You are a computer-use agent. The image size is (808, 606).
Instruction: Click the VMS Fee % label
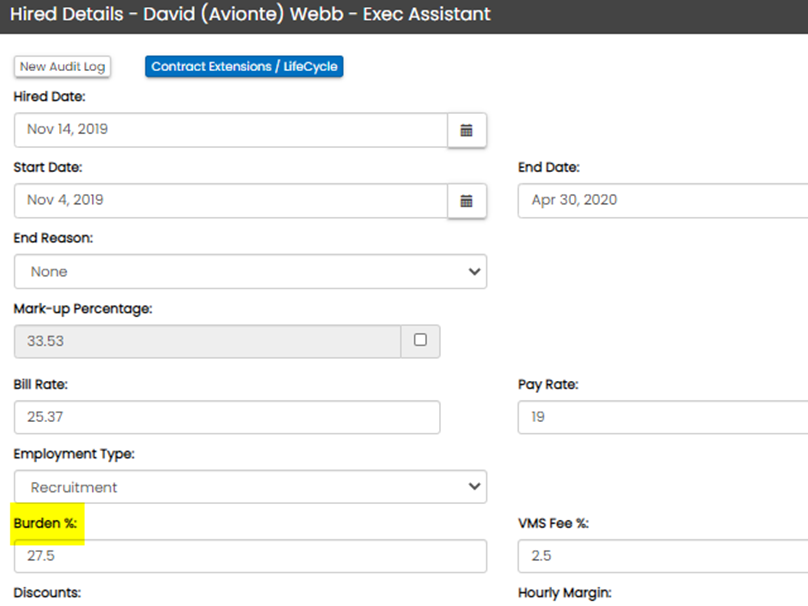[x=553, y=524]
